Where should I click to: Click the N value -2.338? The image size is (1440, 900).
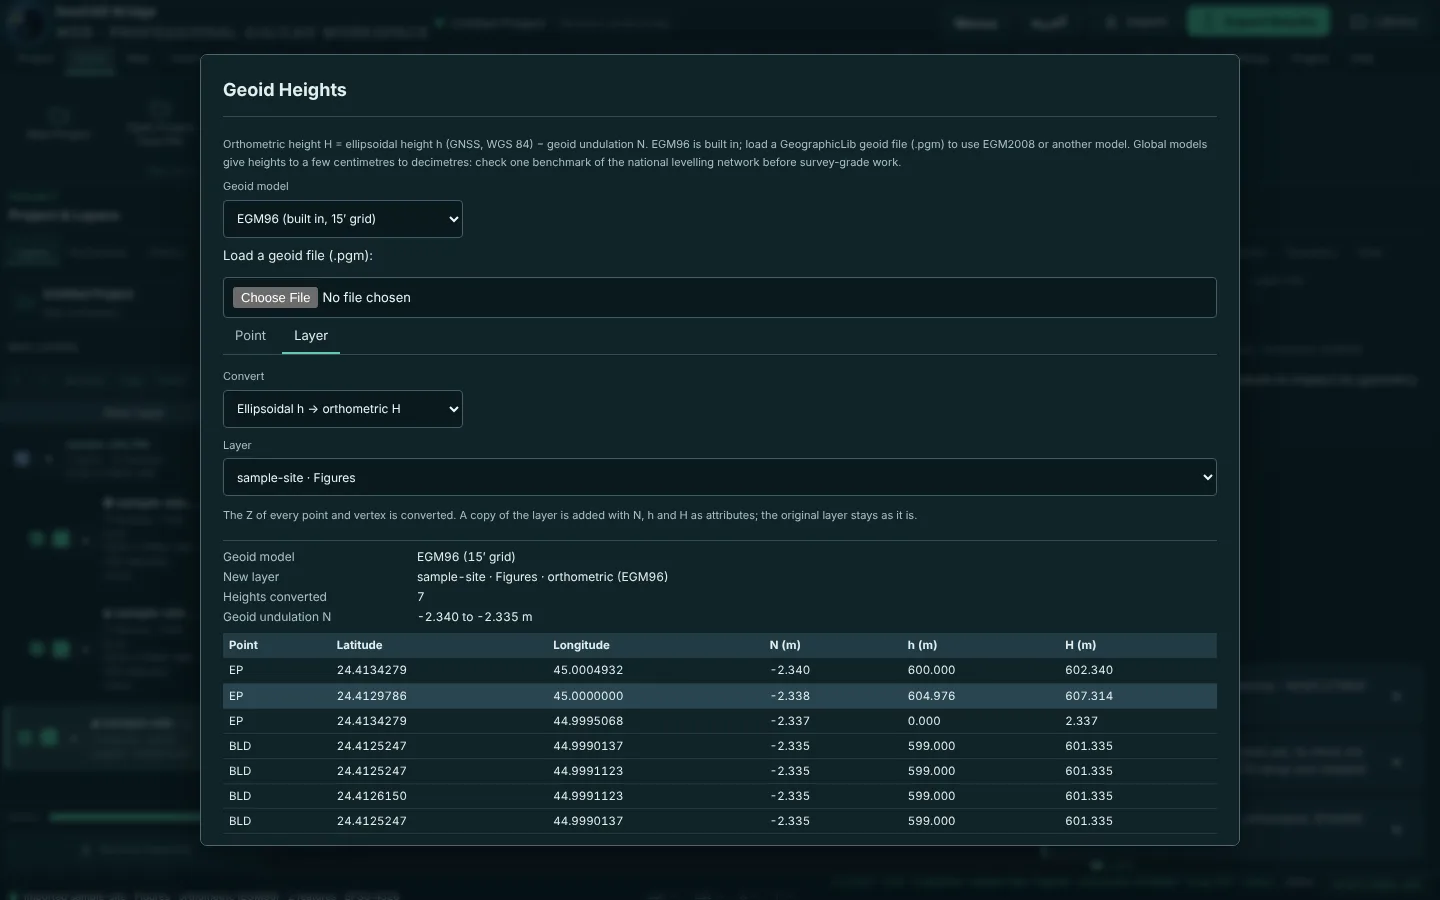click(x=790, y=696)
